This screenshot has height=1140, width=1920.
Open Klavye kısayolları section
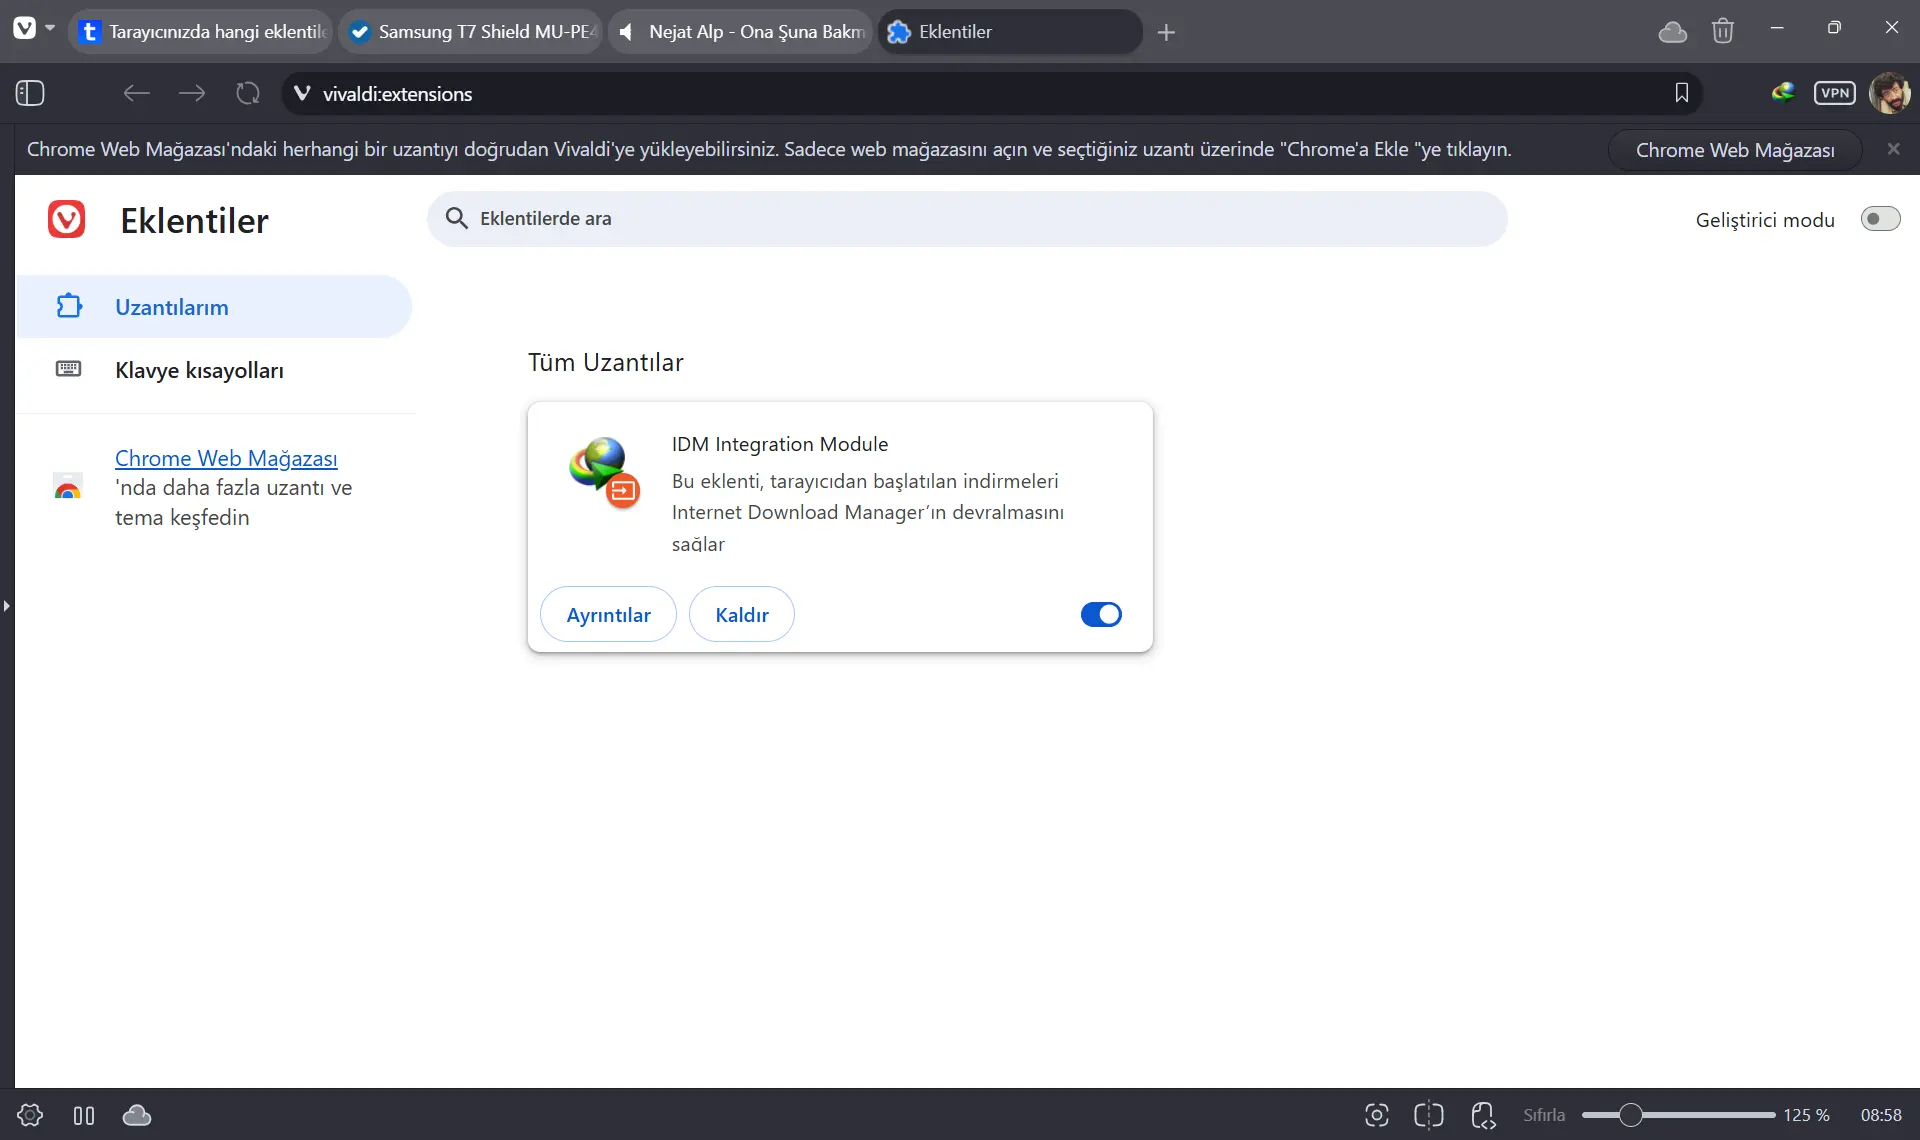pos(214,370)
